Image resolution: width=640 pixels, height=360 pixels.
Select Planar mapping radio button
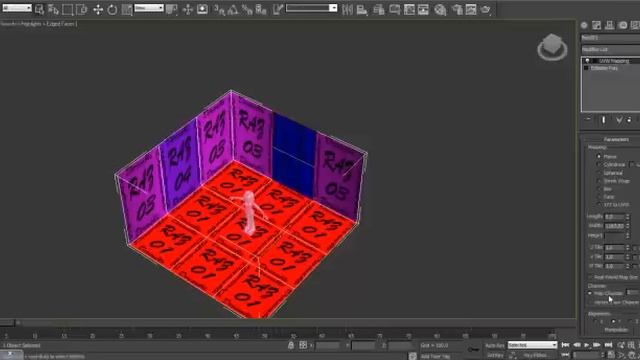pyautogui.click(x=599, y=156)
